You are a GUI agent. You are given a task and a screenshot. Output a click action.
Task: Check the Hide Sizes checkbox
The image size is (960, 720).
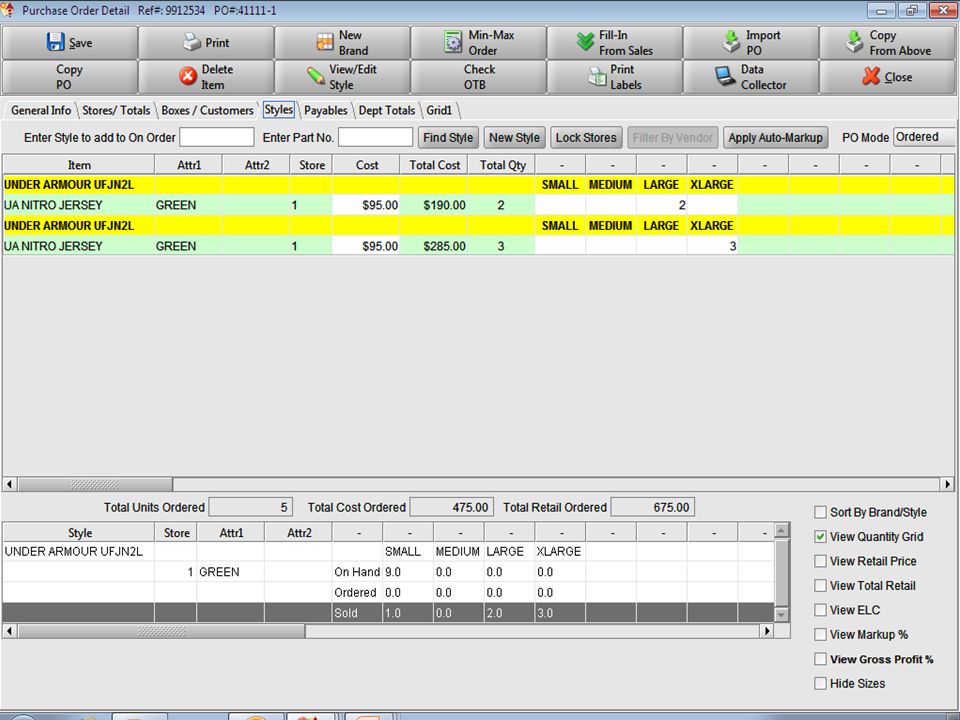pyautogui.click(x=820, y=683)
